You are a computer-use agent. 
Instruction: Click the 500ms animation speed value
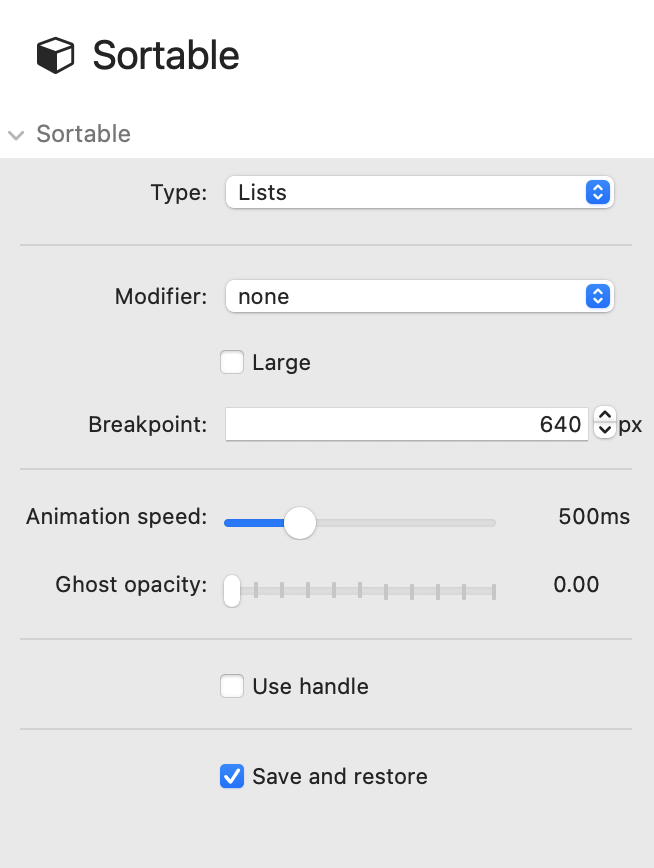click(594, 517)
